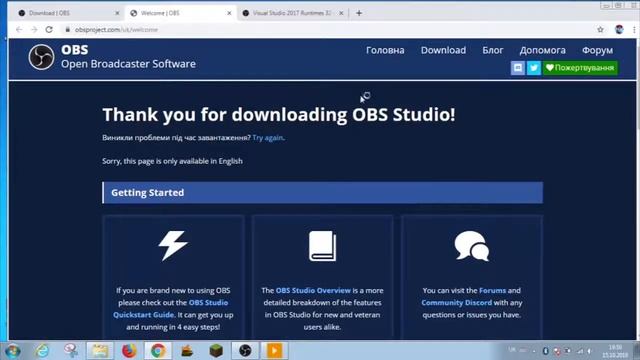Open the Twitter icon button
Viewport: 640px width, 360px height.
click(533, 68)
